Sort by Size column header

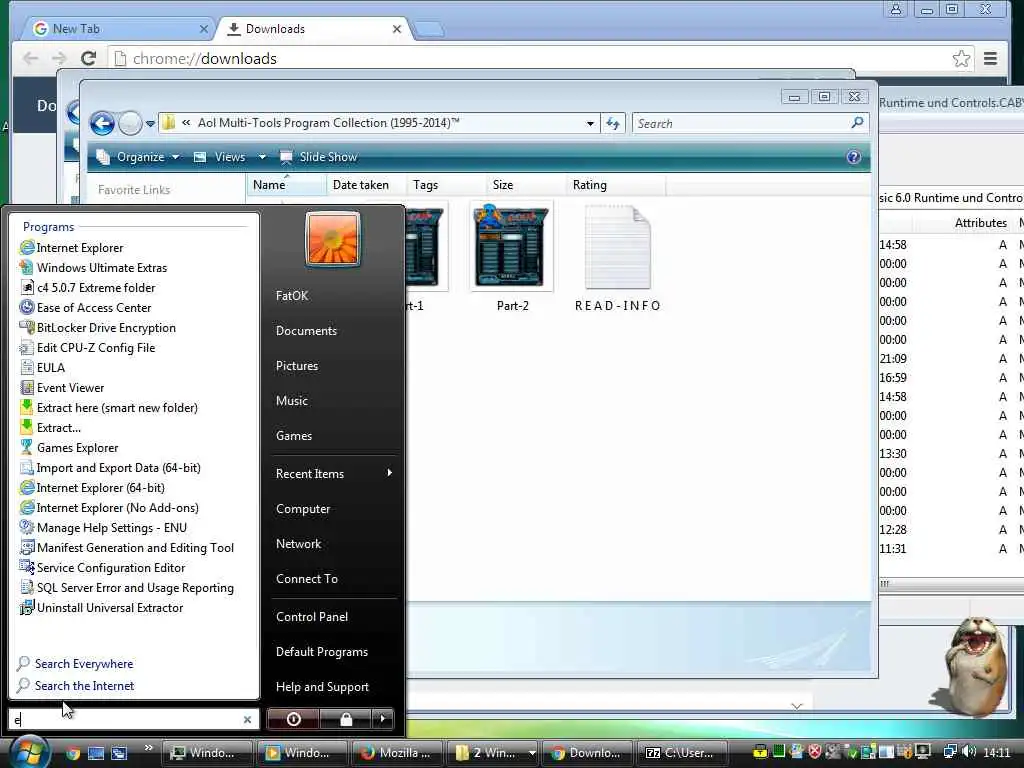point(526,185)
